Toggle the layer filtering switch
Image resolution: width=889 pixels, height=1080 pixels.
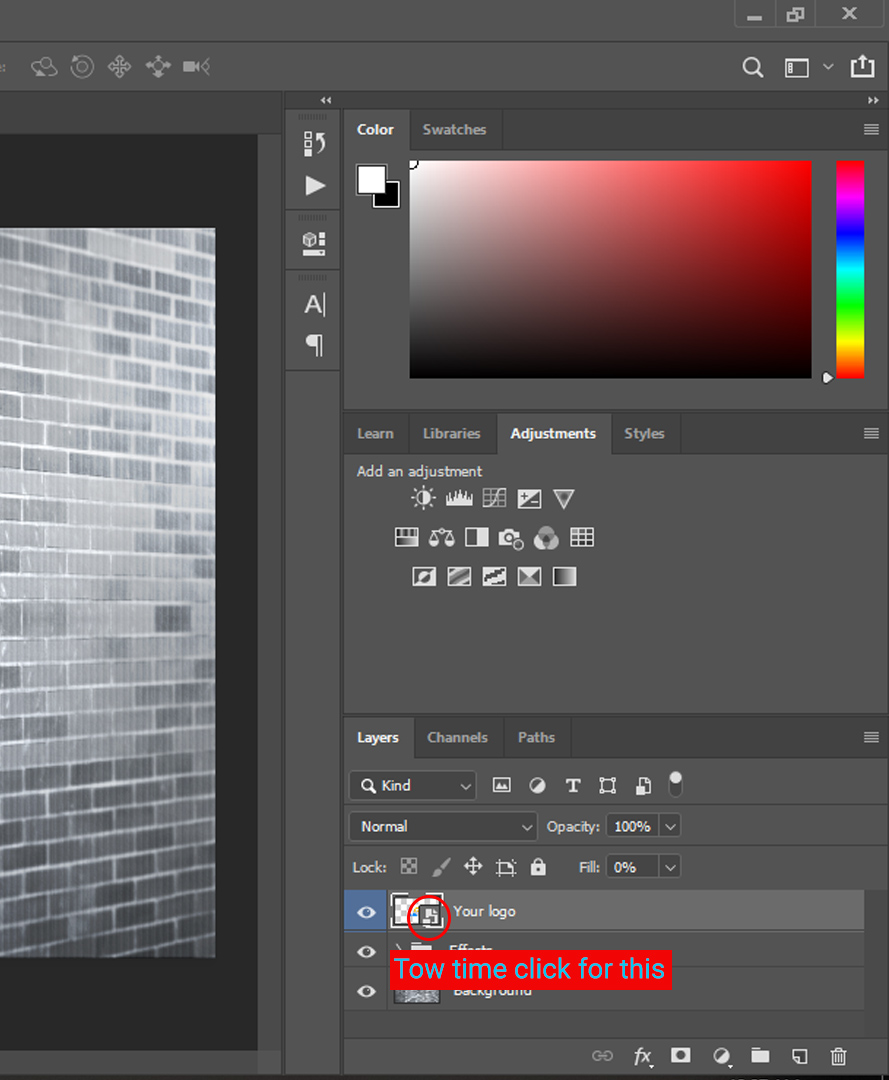(676, 784)
